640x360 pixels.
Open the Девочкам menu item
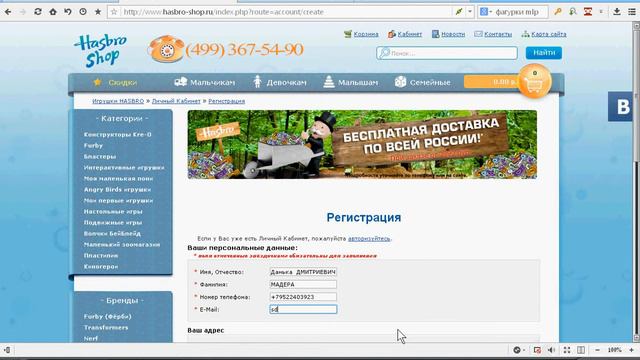286,82
